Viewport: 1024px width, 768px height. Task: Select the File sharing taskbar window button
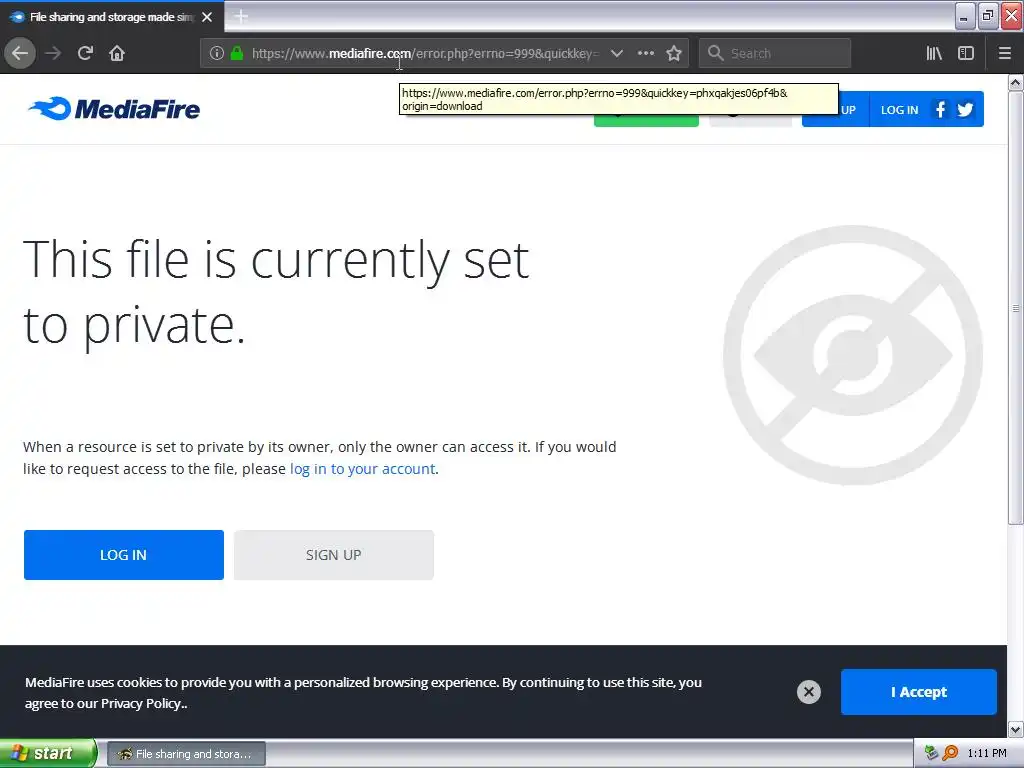[x=186, y=754]
